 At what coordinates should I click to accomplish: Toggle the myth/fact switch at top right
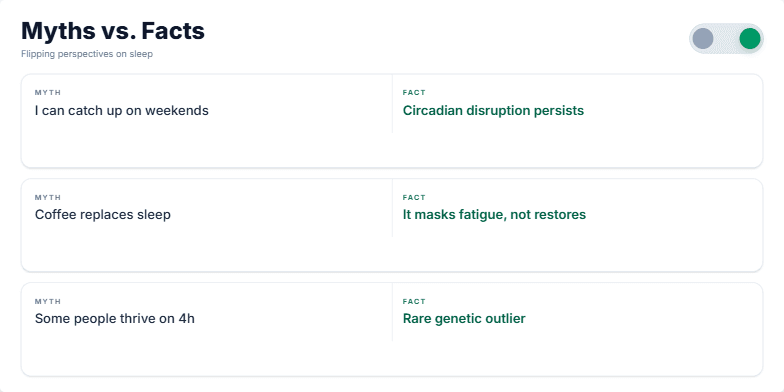726,38
